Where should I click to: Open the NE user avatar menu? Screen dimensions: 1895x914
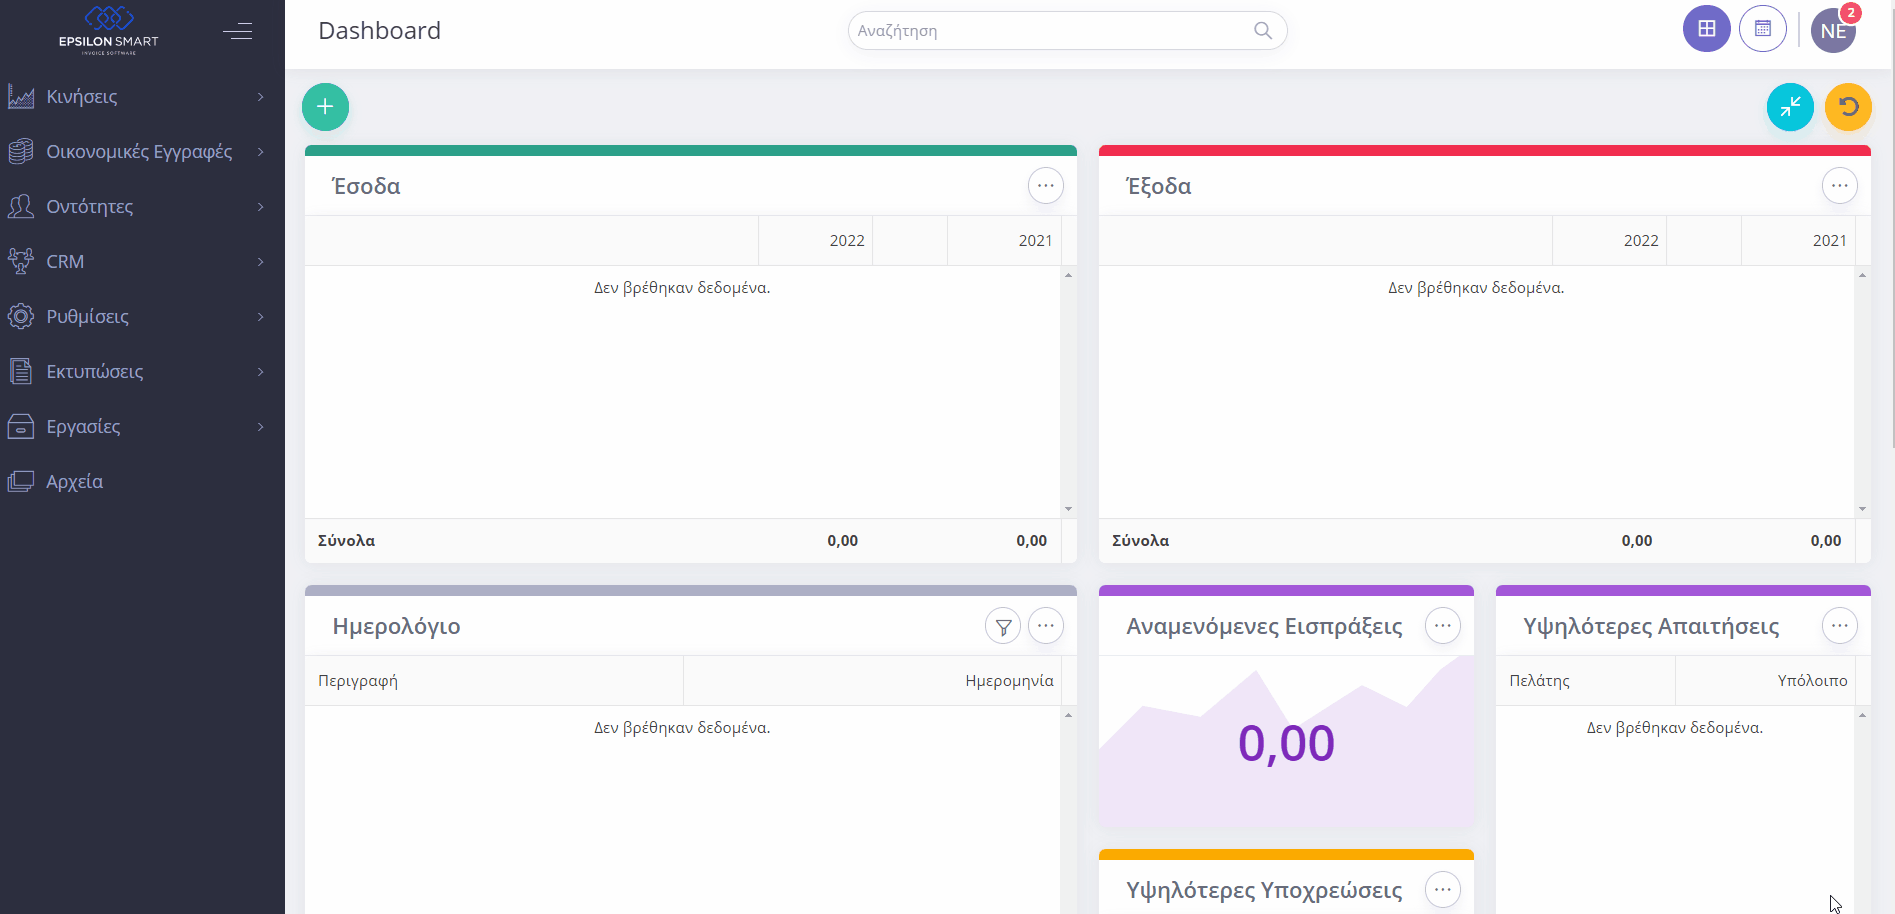(x=1834, y=30)
